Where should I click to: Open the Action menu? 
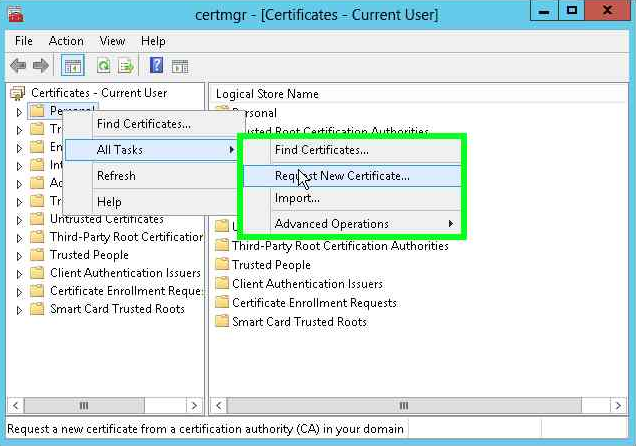point(66,41)
